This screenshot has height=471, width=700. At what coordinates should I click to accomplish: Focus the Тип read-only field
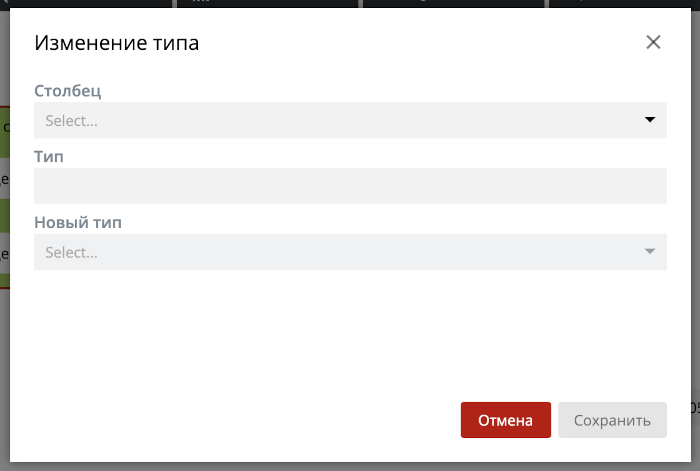coord(350,186)
